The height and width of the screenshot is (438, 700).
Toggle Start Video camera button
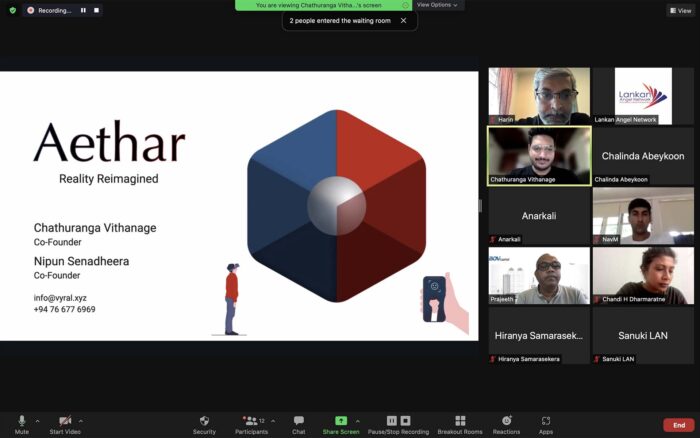[65, 421]
